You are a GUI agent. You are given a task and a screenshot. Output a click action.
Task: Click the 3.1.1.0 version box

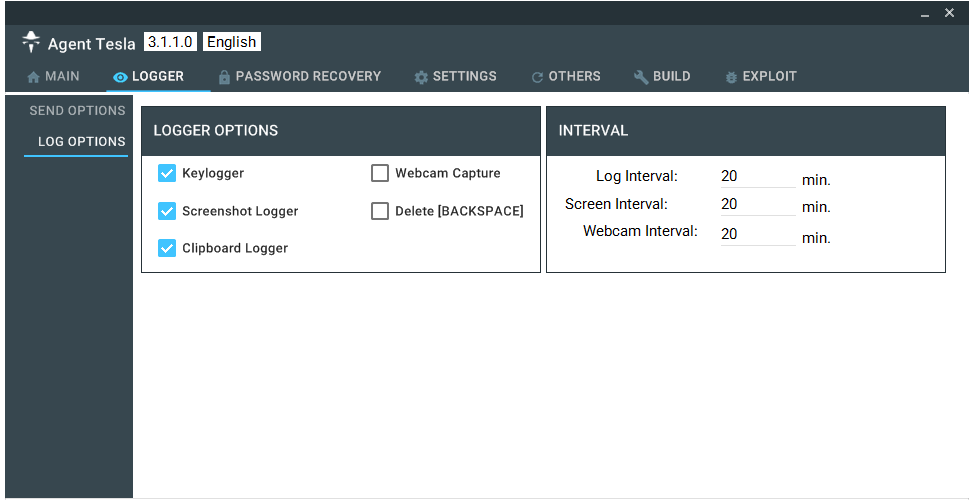(x=171, y=42)
